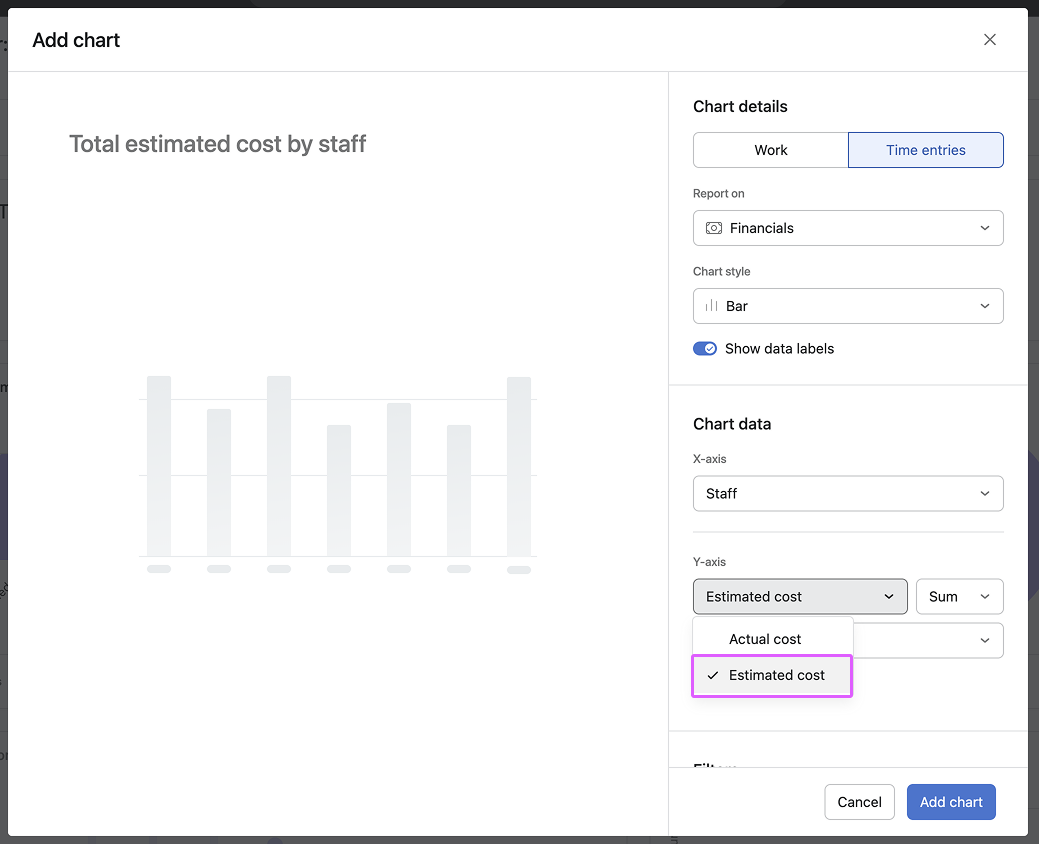
Task: Click the Add chart button
Action: point(950,801)
